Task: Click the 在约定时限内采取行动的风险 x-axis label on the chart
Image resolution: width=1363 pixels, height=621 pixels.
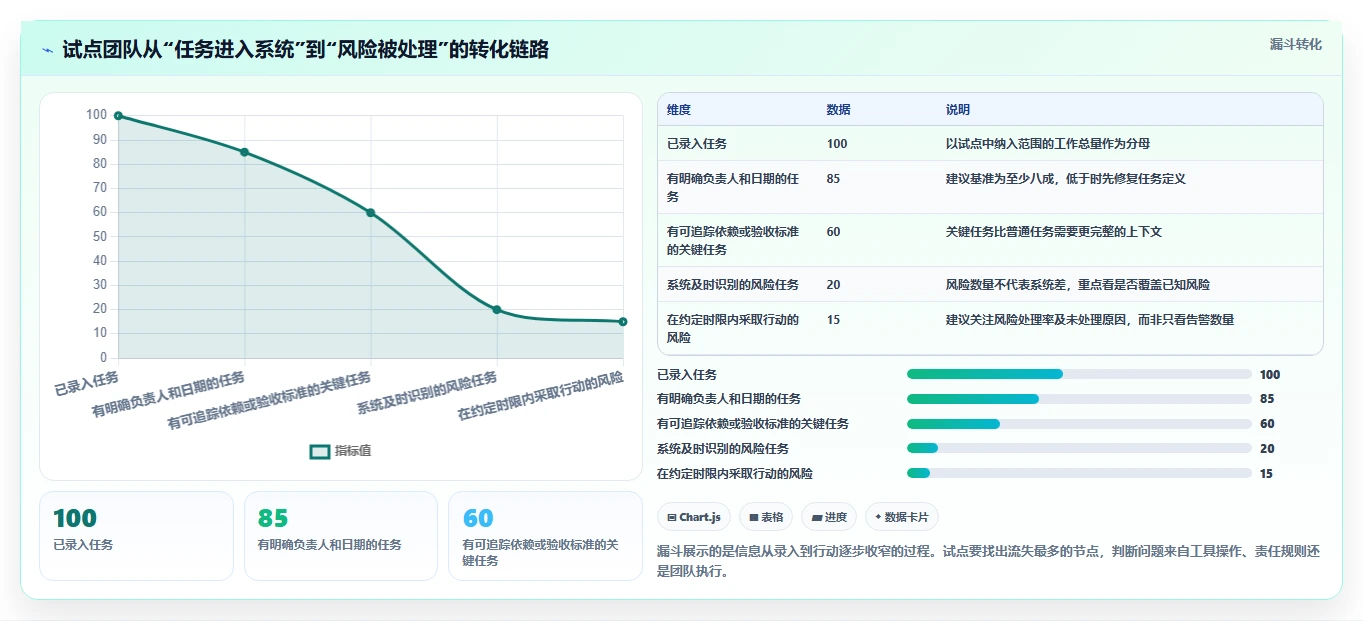Action: [541, 396]
